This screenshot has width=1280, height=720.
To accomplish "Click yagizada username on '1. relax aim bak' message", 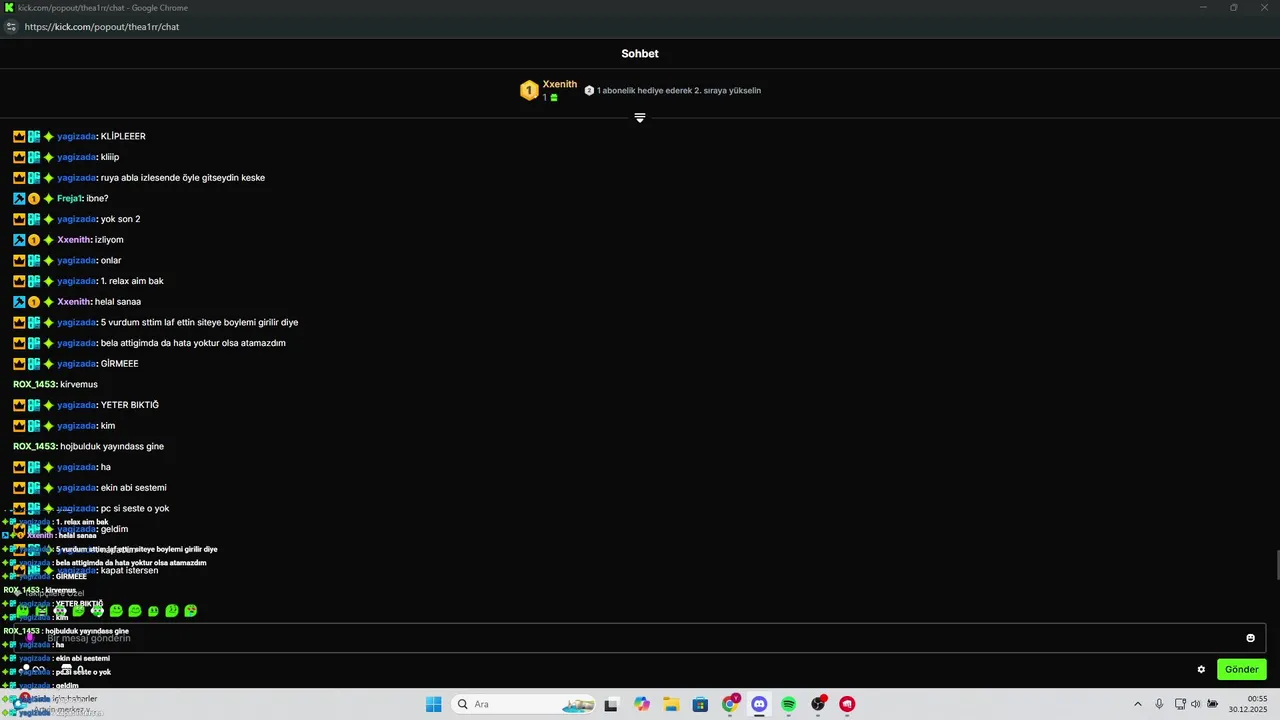I will (76, 281).
